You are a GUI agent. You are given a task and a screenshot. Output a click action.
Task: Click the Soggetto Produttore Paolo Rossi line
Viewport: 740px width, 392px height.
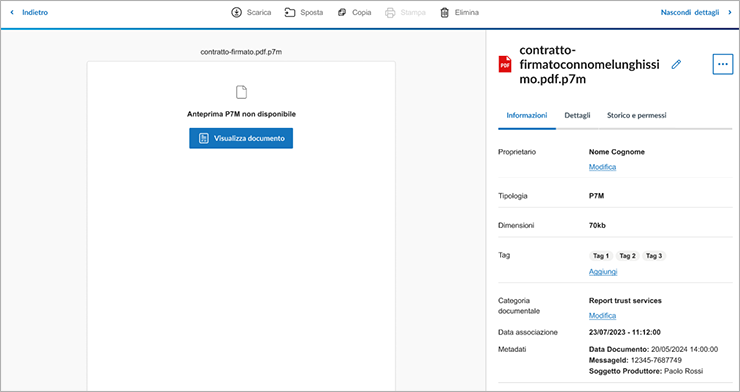(646, 371)
